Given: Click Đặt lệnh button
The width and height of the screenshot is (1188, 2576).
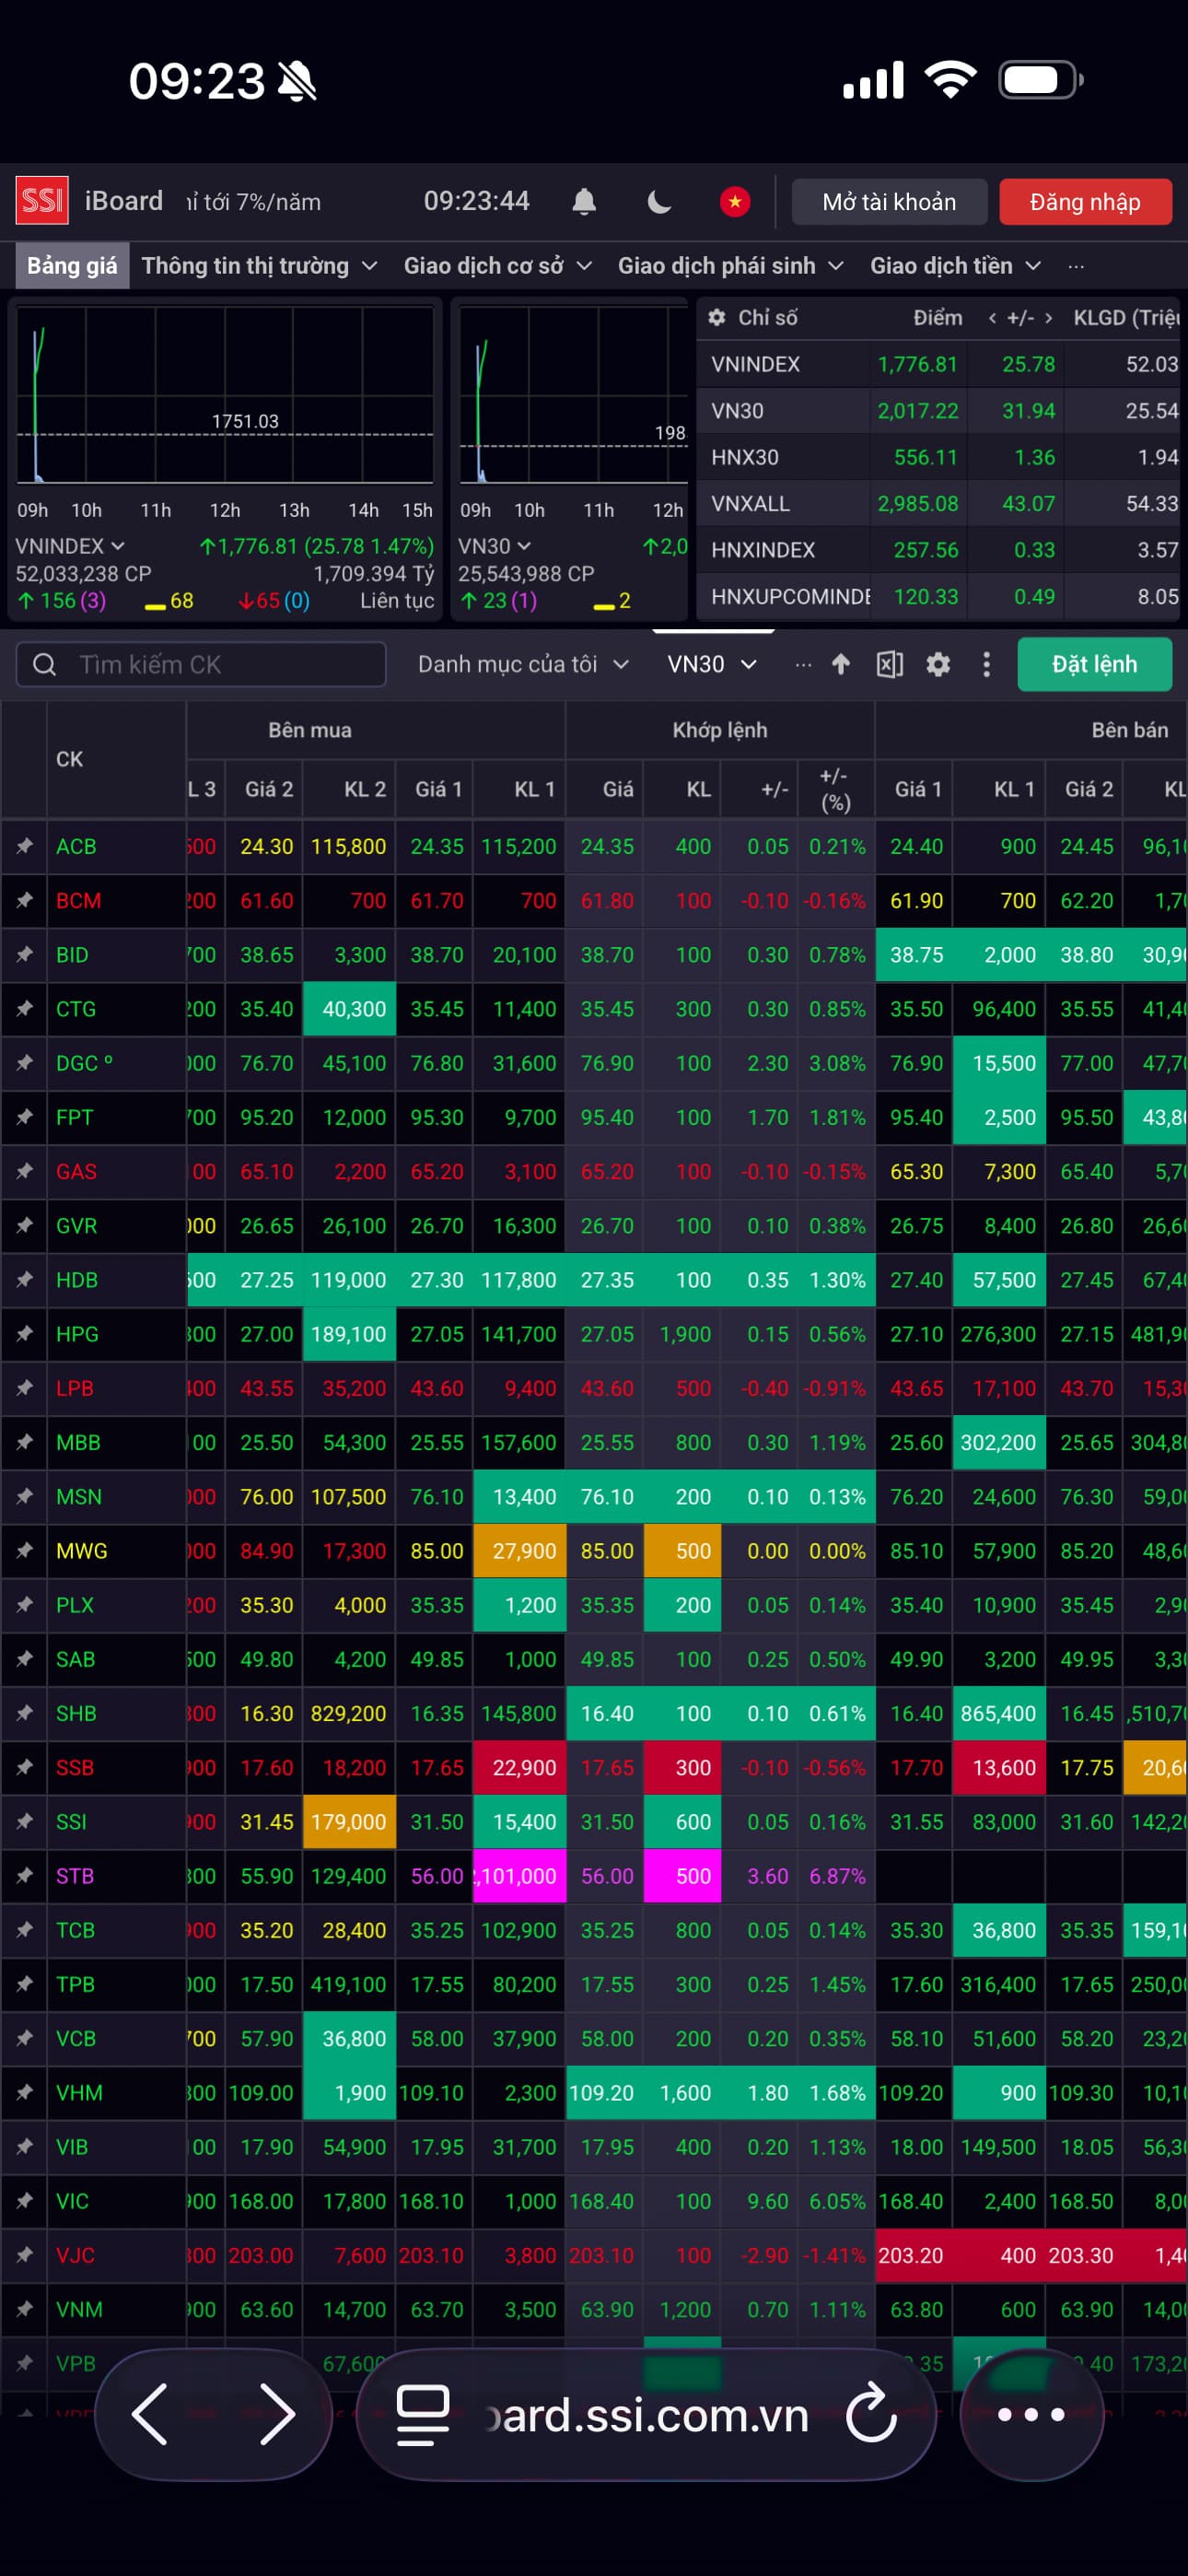Looking at the screenshot, I should click(x=1094, y=665).
